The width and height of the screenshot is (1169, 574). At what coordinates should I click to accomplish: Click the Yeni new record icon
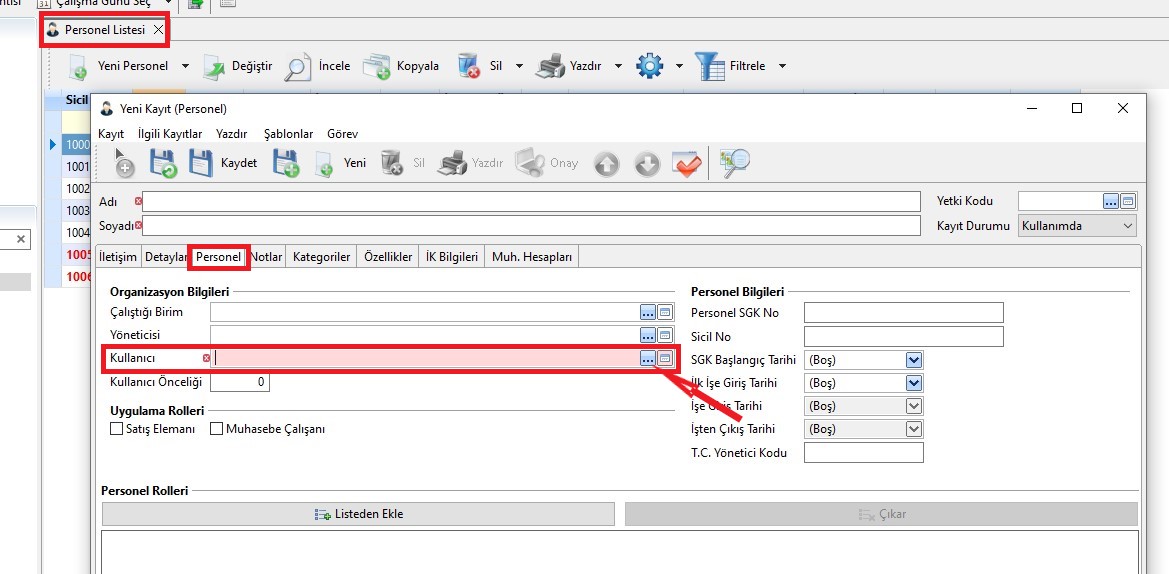pyautogui.click(x=324, y=163)
